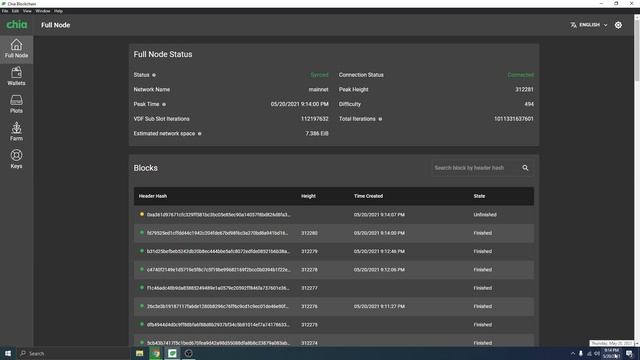Click the Windows taskbar Search box
The image size is (640, 360).
(73, 353)
